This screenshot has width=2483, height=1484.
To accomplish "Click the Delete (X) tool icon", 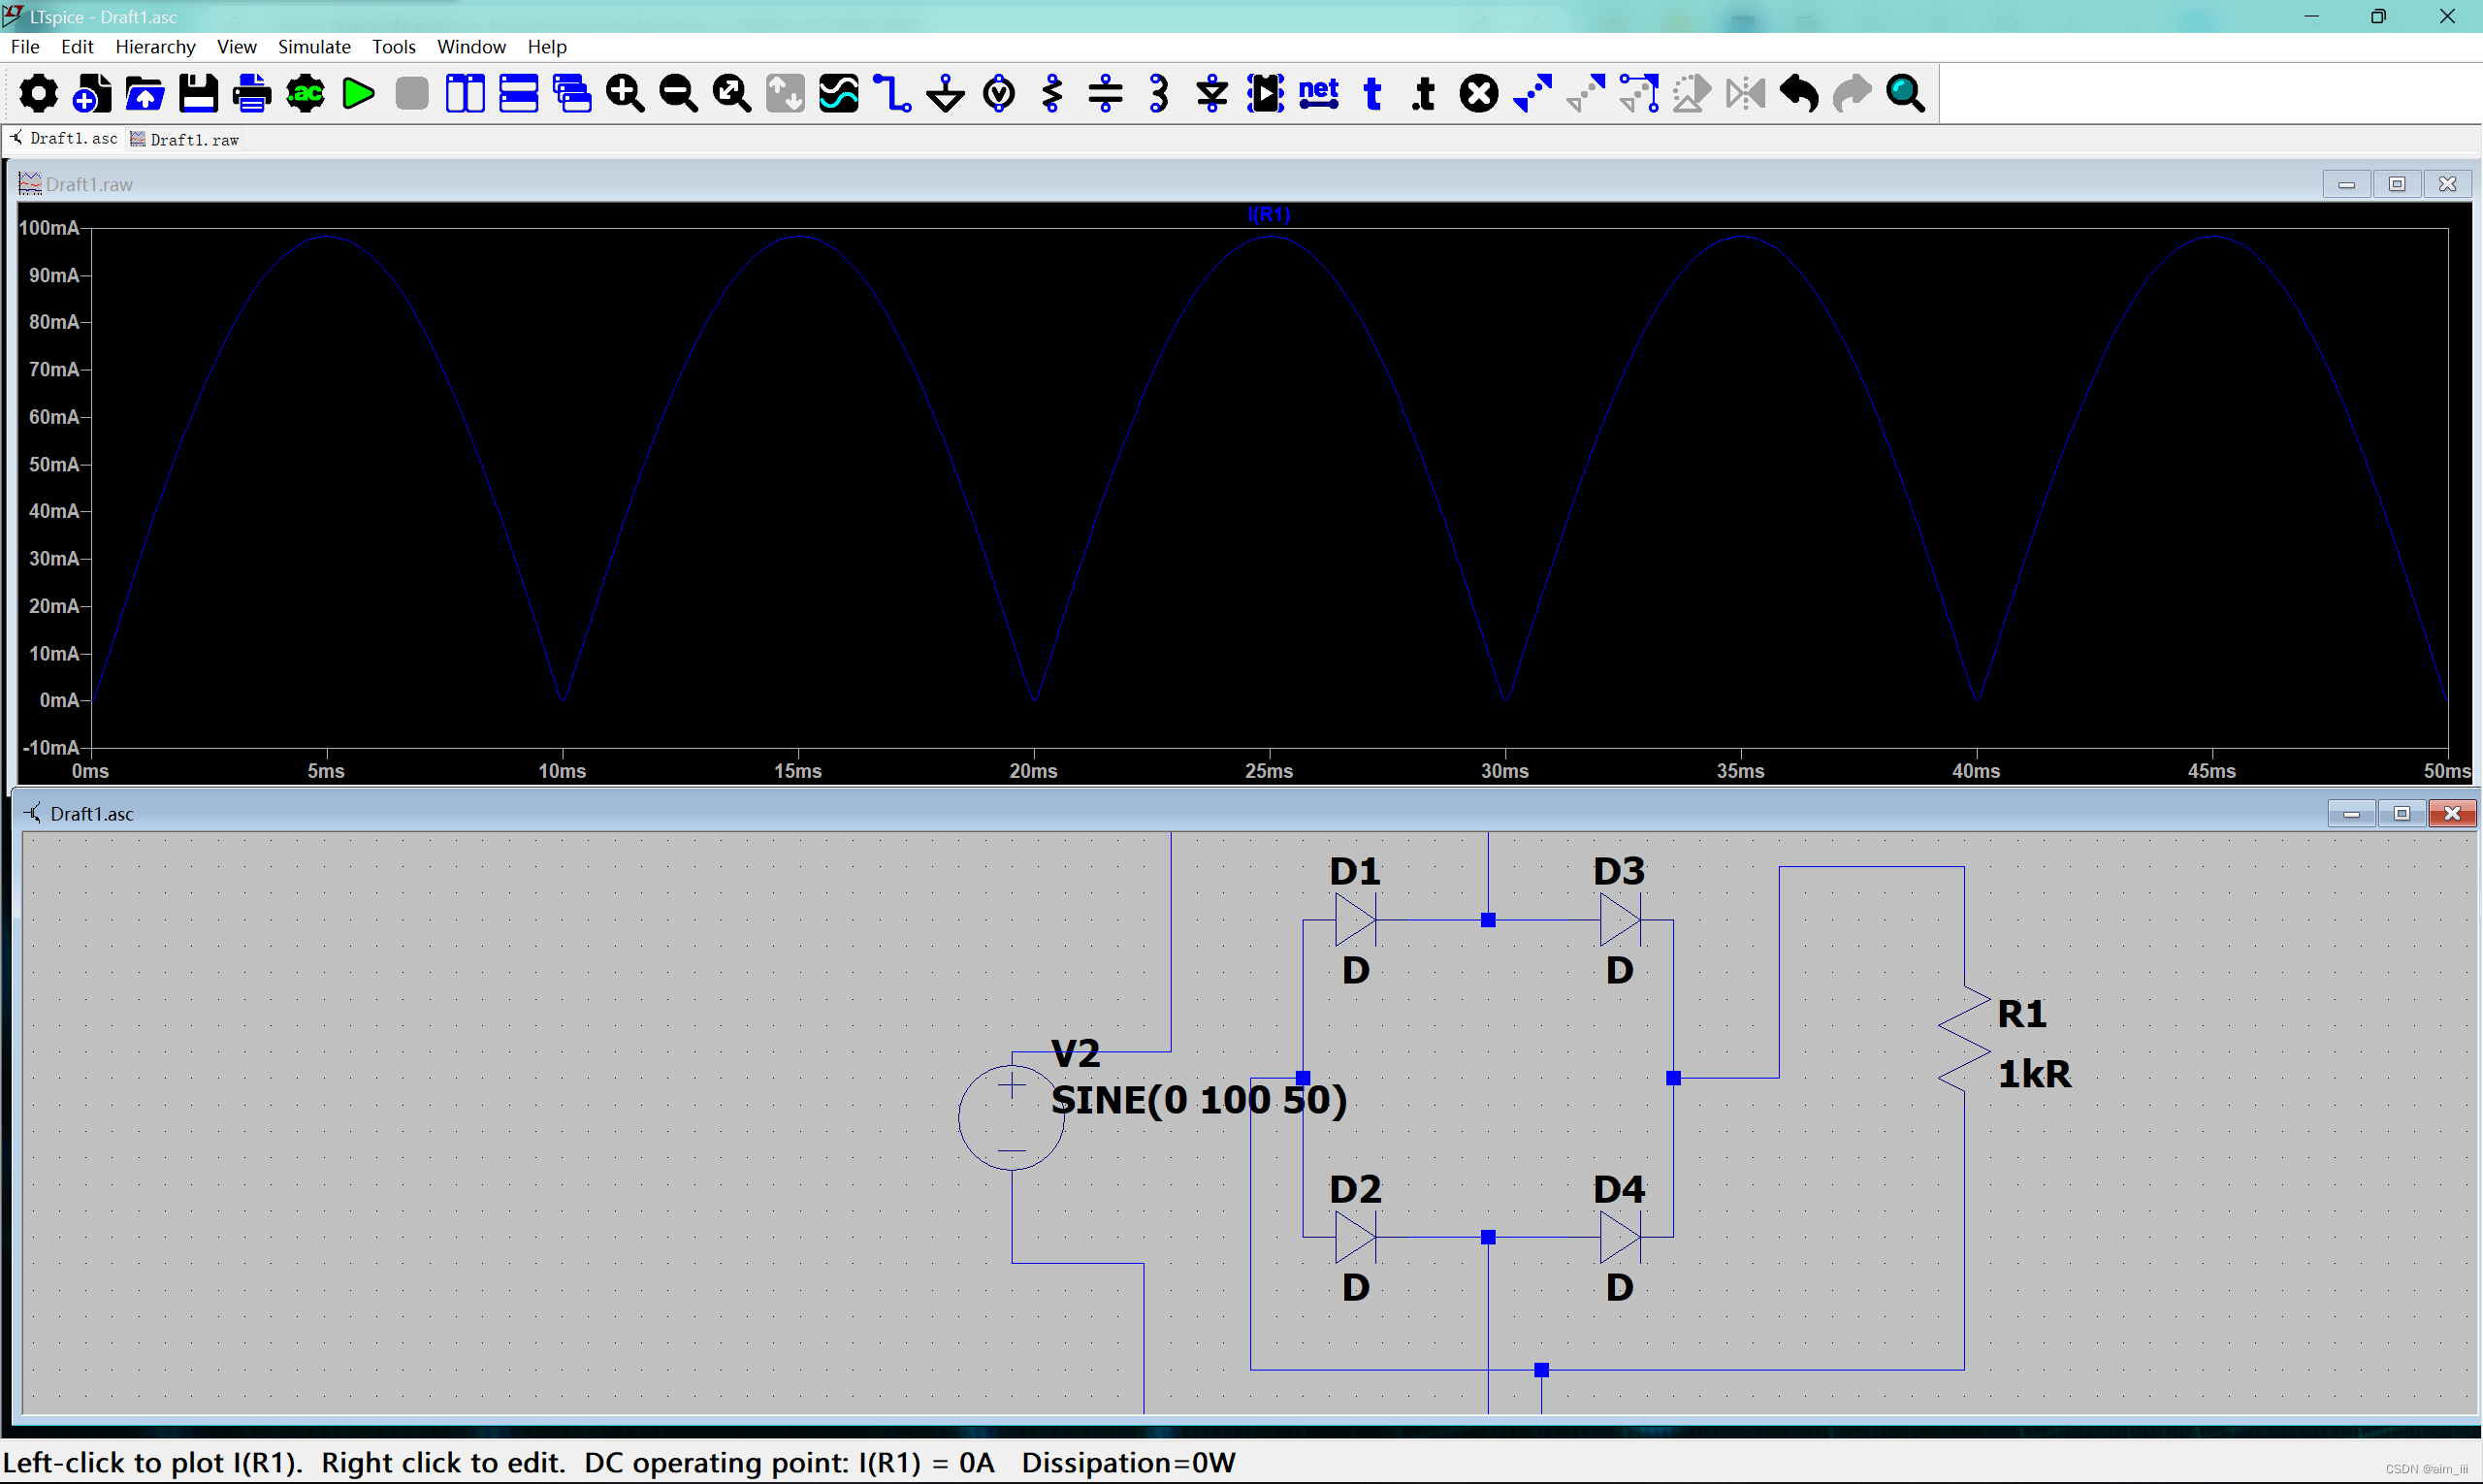I will pos(1478,94).
